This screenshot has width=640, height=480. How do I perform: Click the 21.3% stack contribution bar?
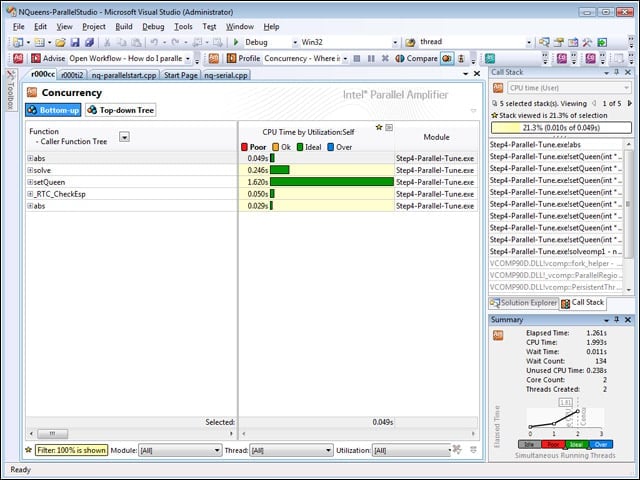click(x=561, y=128)
